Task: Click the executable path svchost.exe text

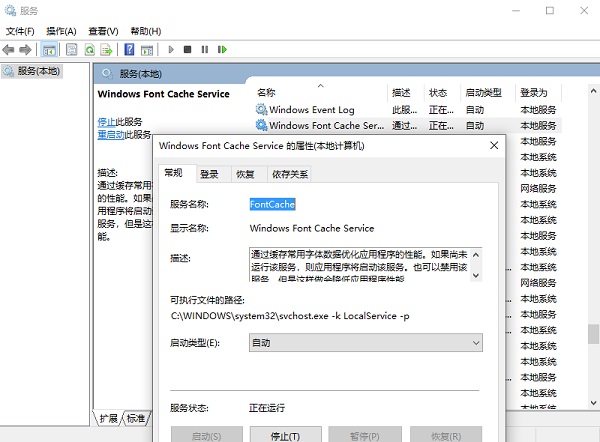Action: click(x=290, y=316)
